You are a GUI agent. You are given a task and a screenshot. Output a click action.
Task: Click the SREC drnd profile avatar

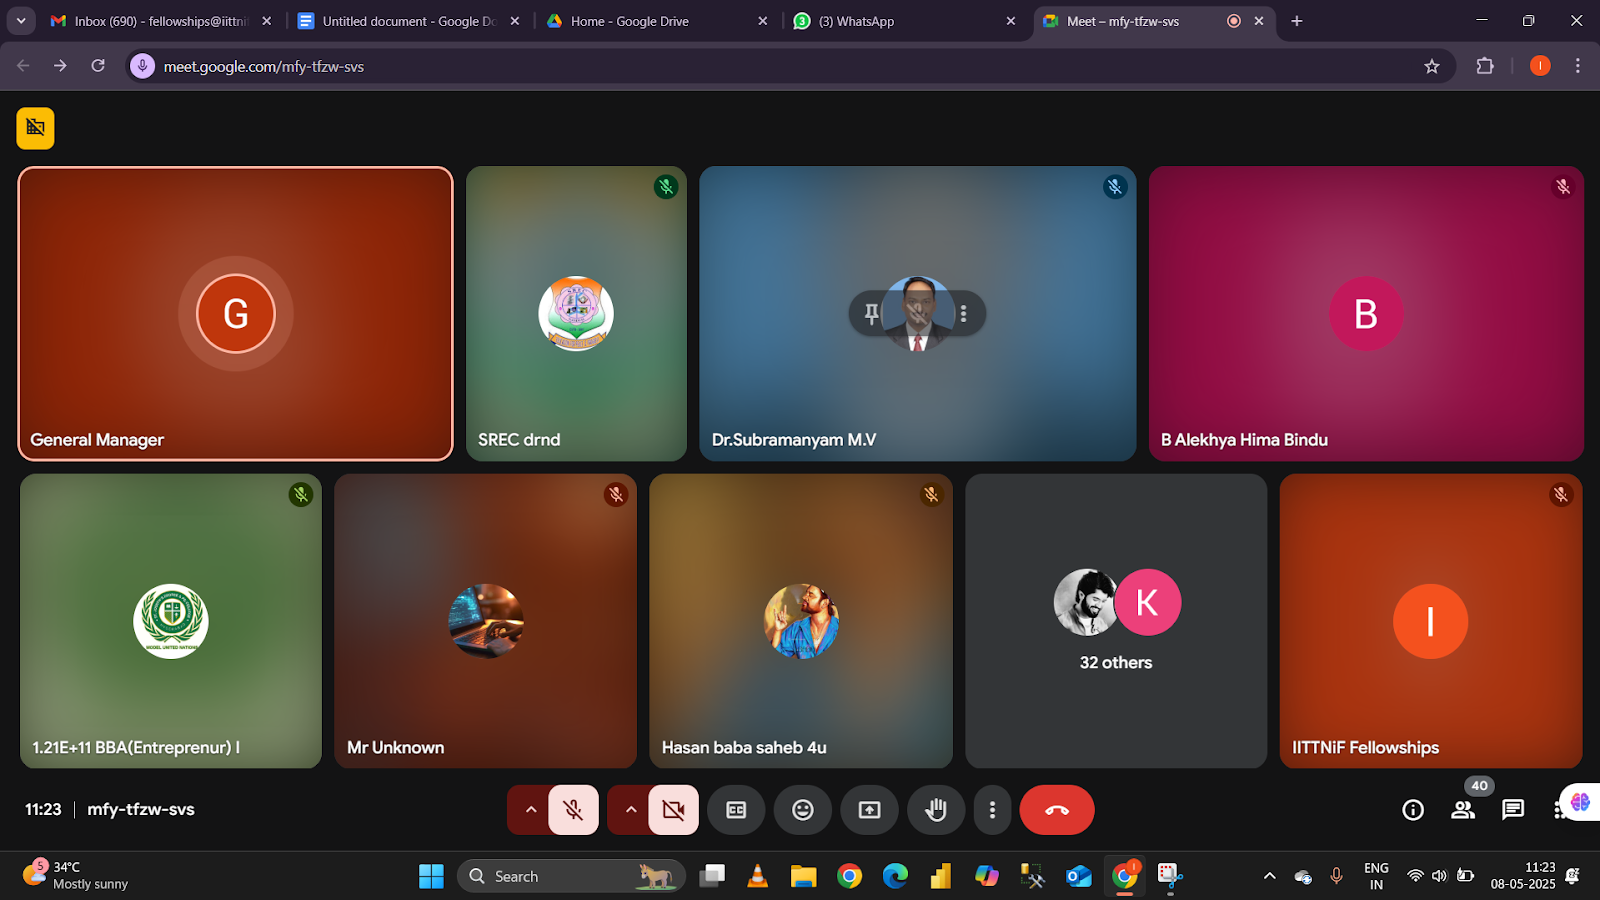(576, 314)
